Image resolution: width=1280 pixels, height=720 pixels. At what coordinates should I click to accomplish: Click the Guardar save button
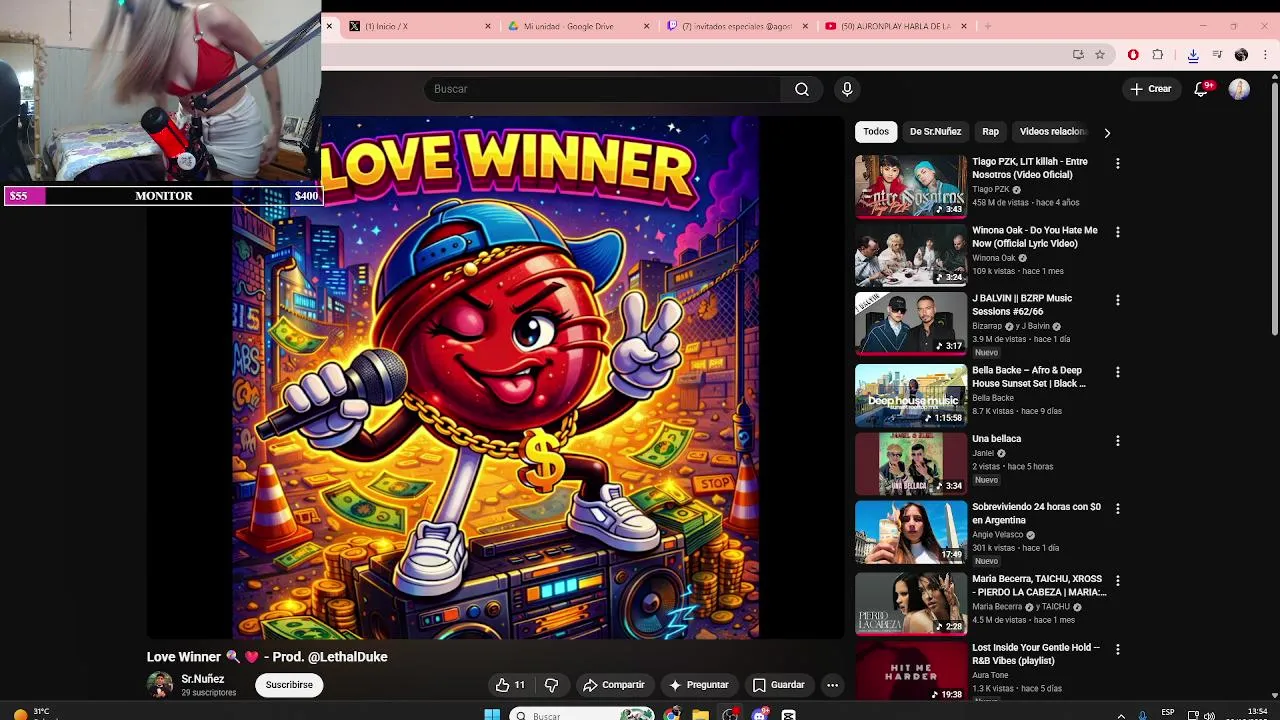point(778,685)
